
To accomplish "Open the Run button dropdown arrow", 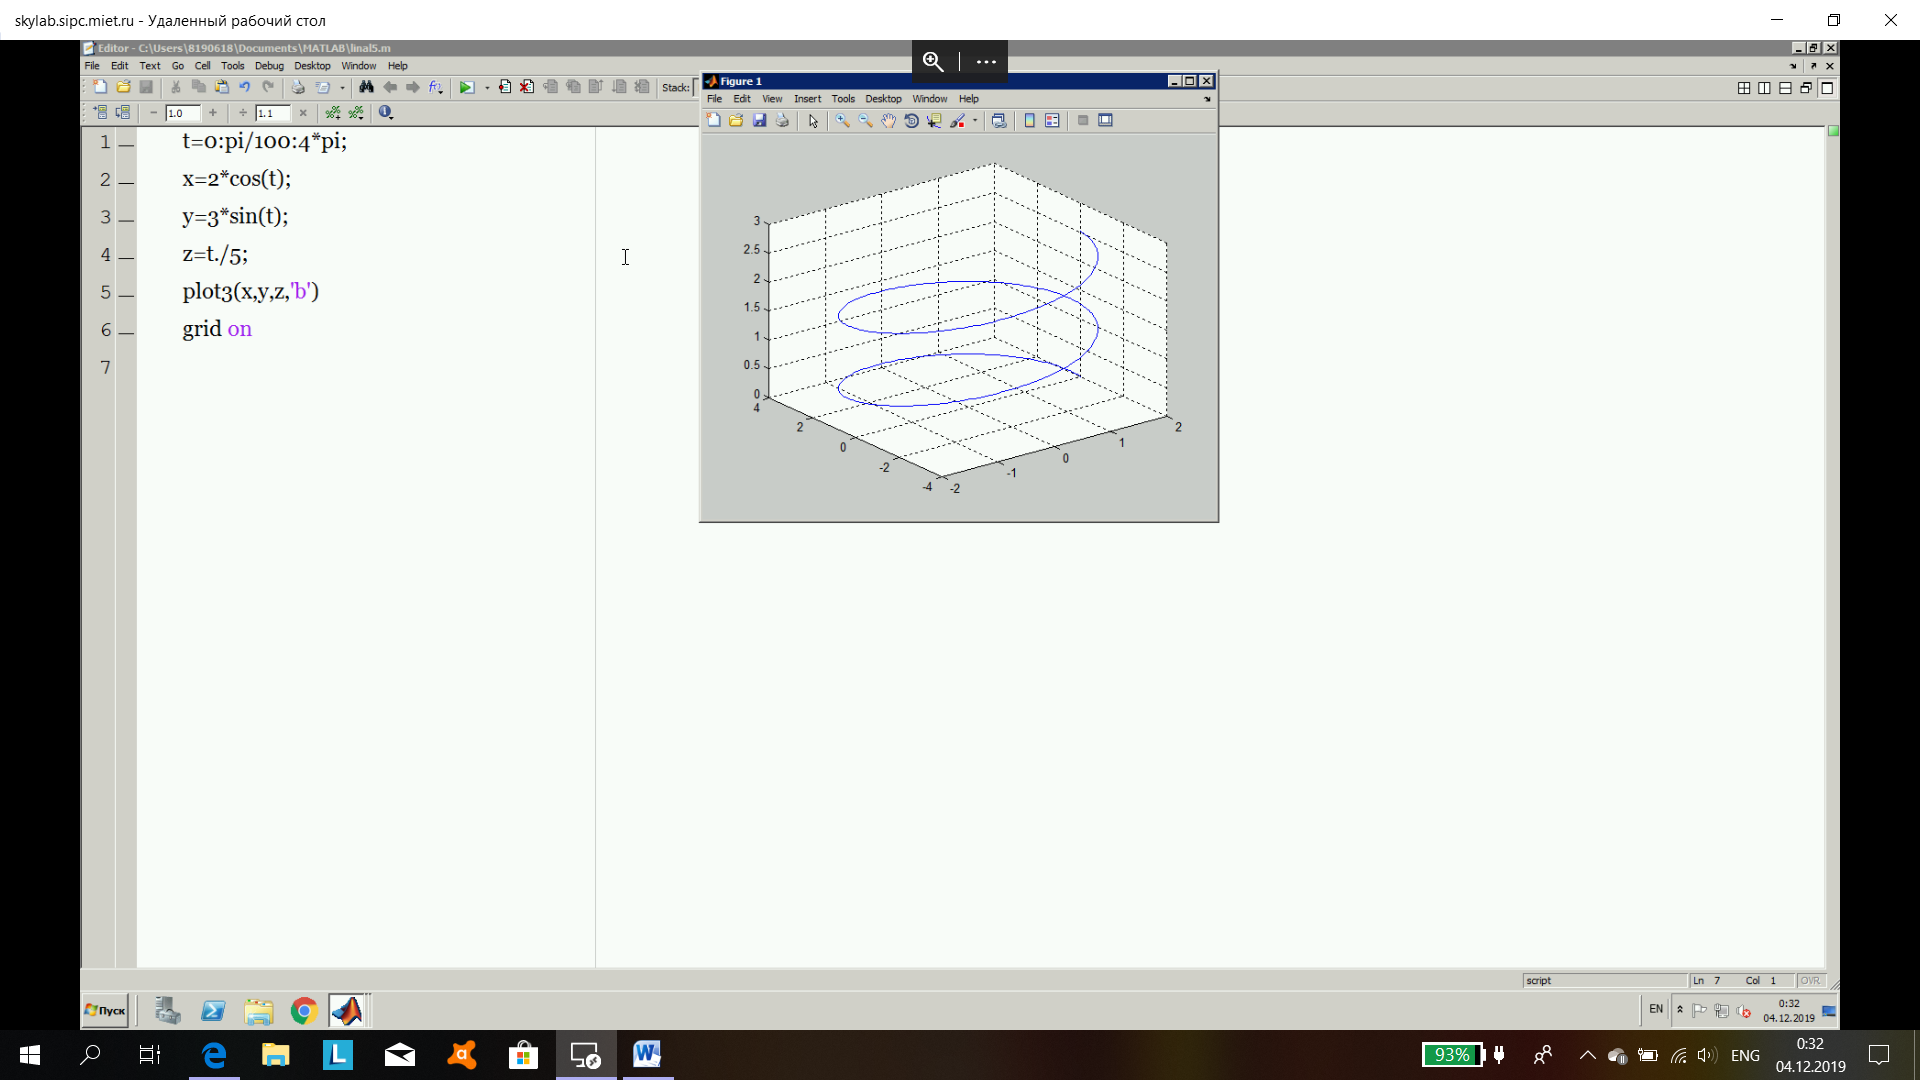I will 487,88.
